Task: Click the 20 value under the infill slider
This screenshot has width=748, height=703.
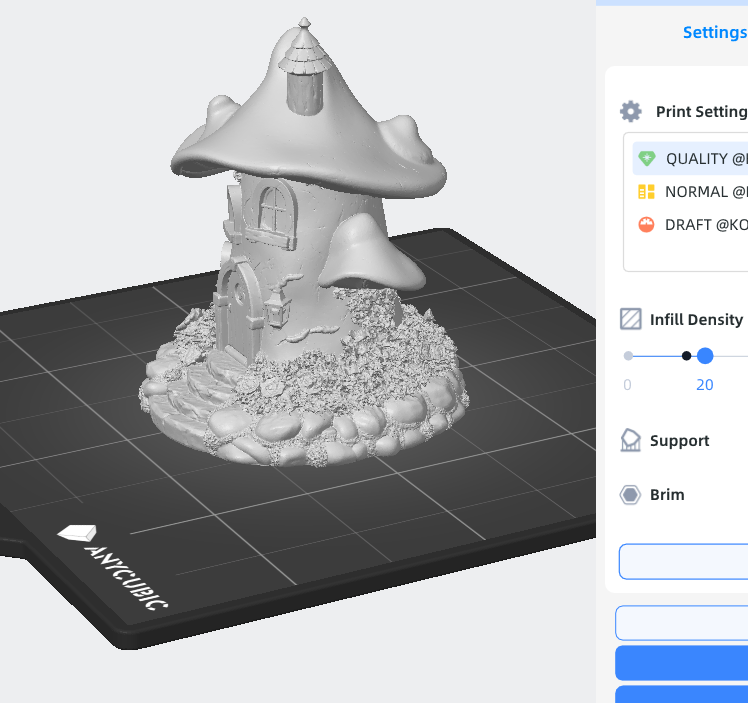Action: point(705,385)
